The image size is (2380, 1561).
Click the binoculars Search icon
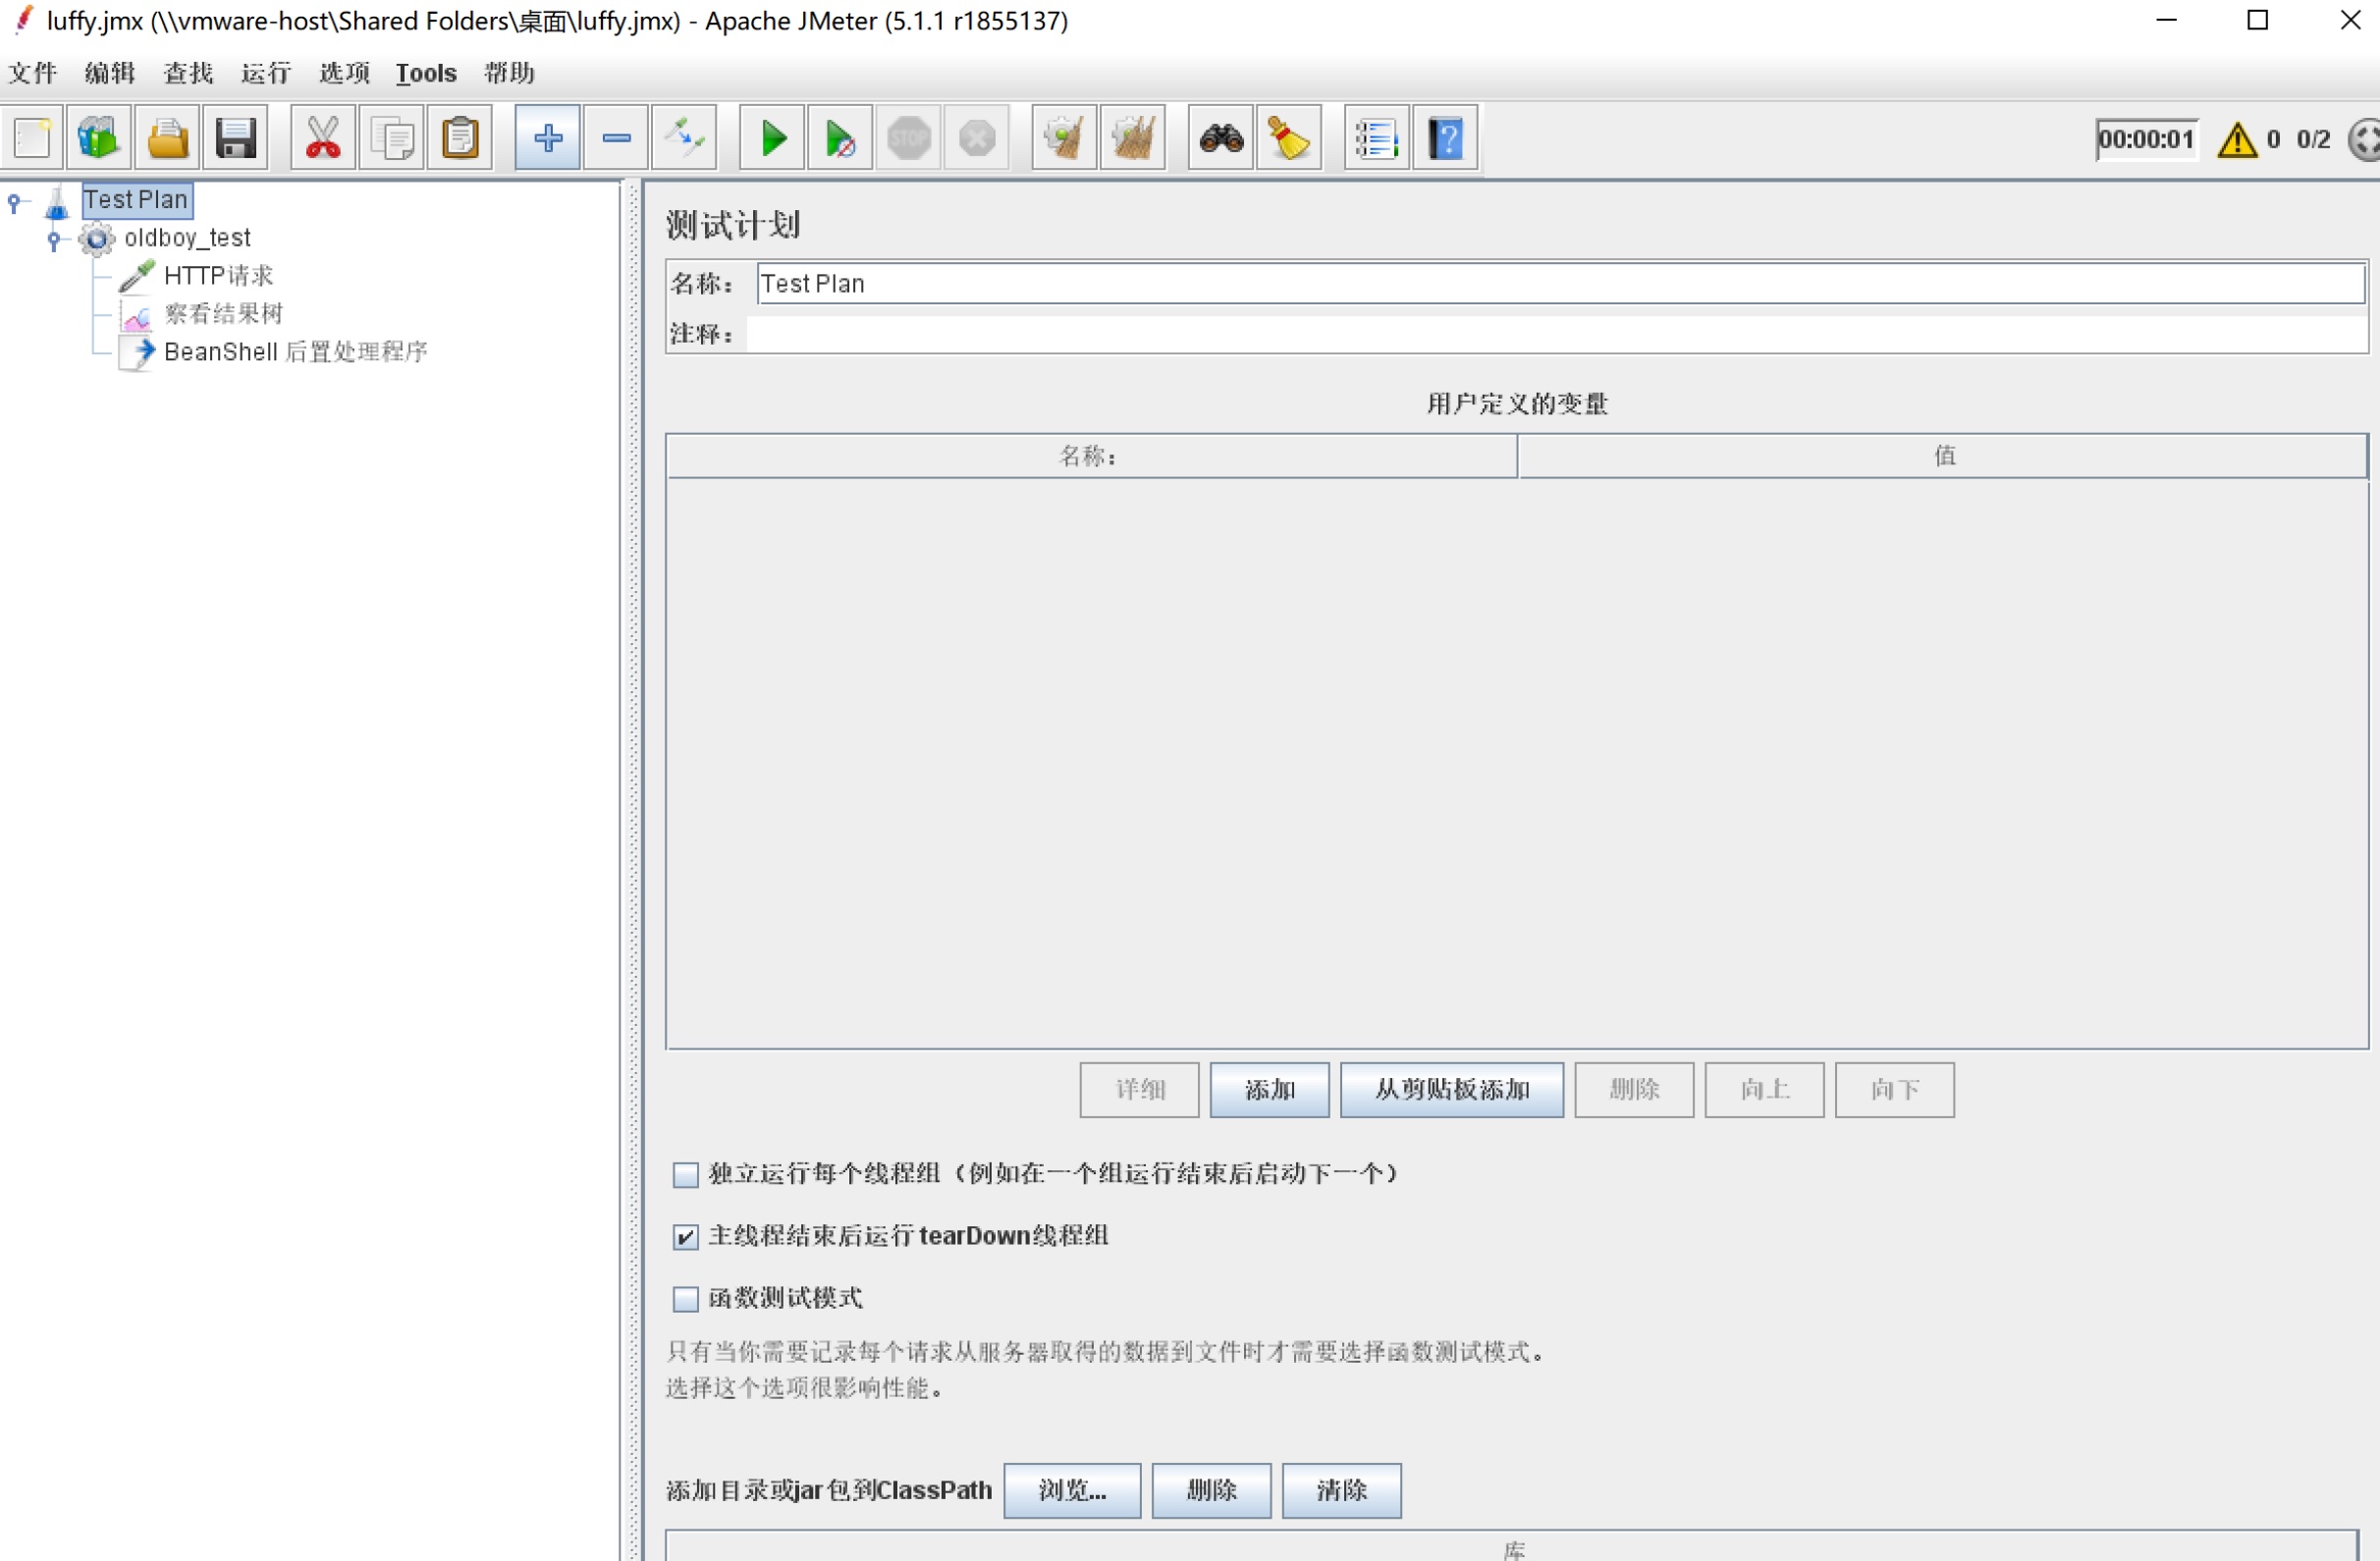pos(1220,138)
